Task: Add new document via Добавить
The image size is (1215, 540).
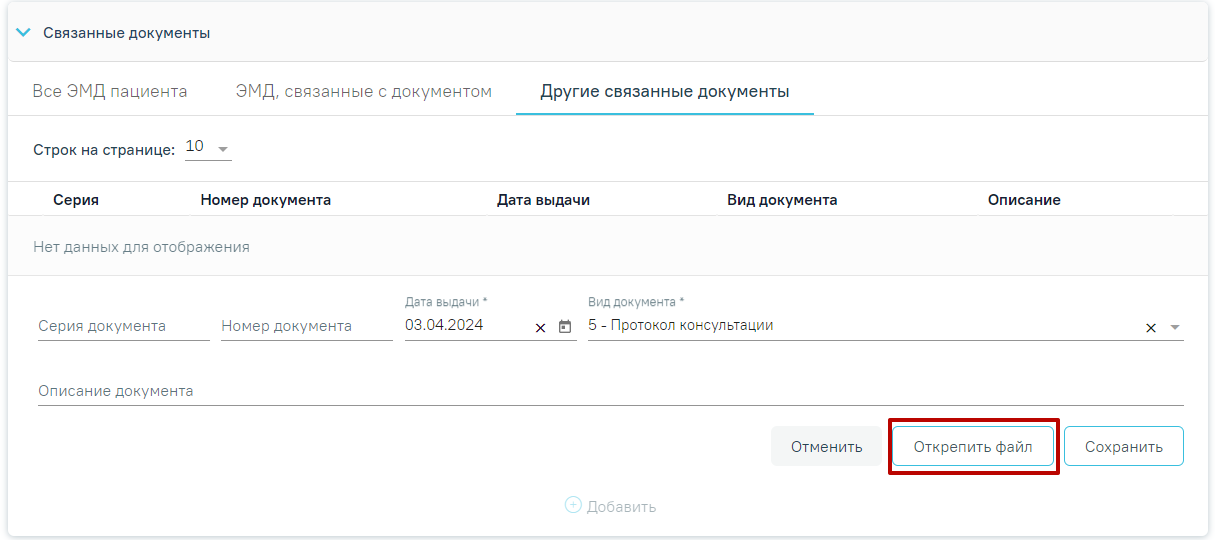Action: (611, 506)
